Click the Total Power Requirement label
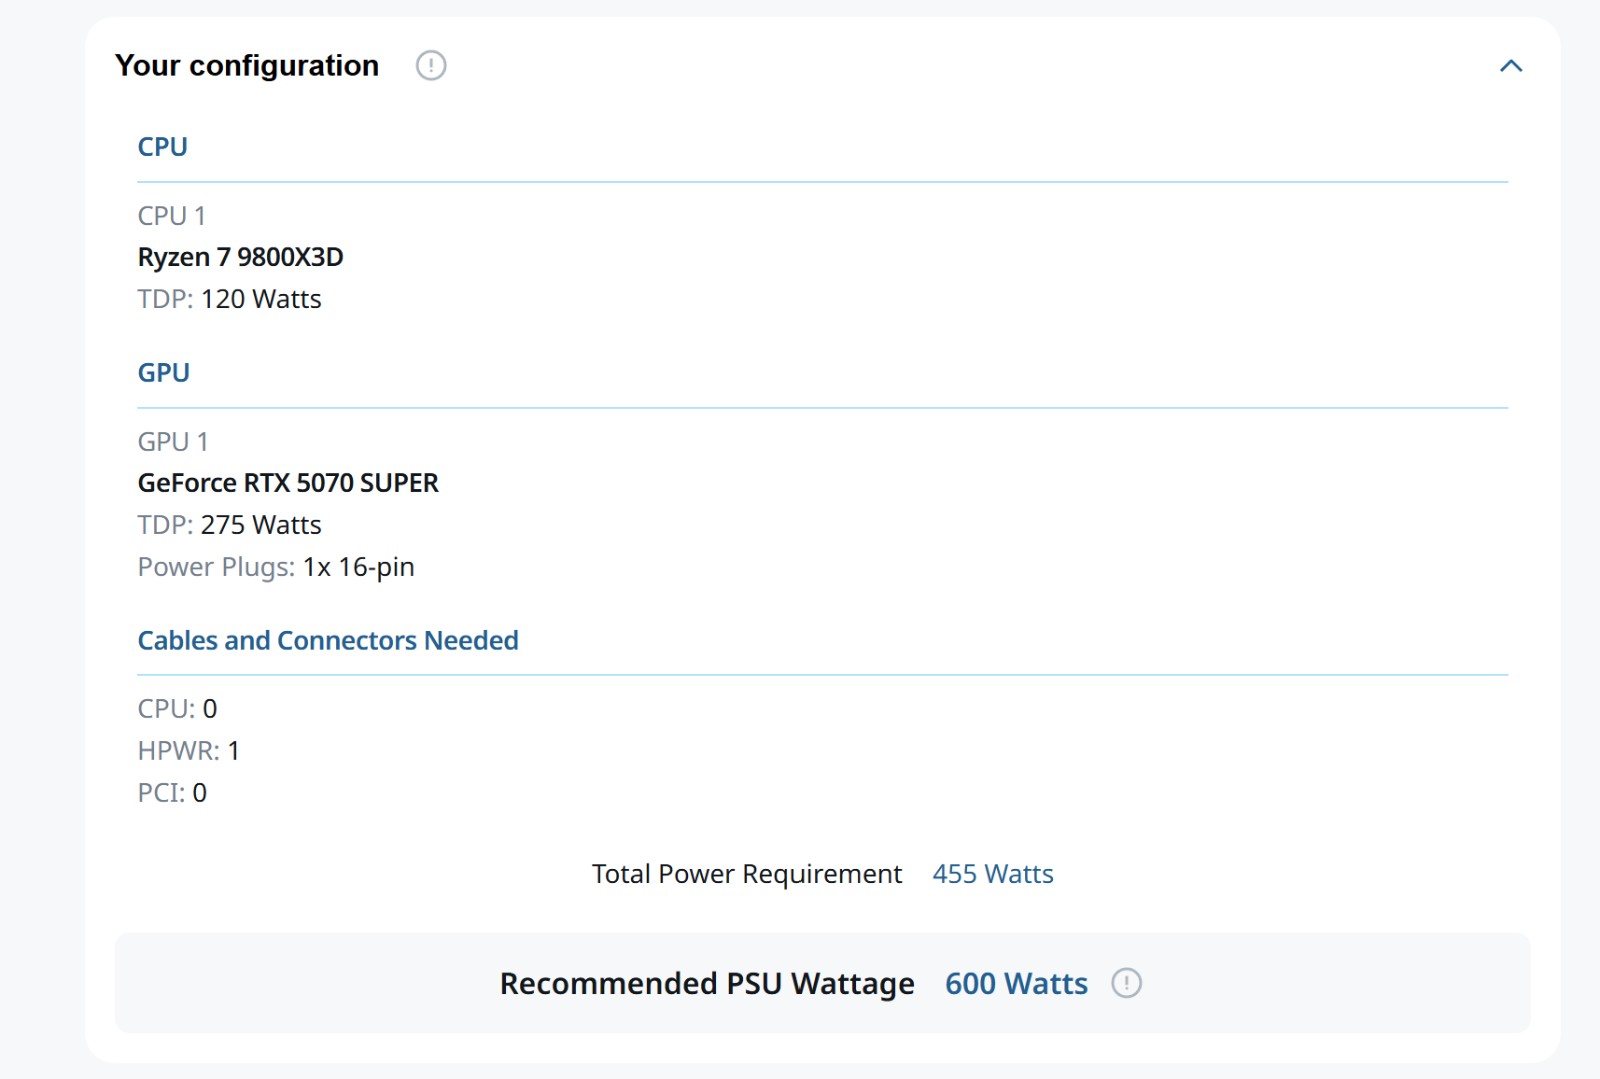The width and height of the screenshot is (1600, 1079). pyautogui.click(x=746, y=874)
